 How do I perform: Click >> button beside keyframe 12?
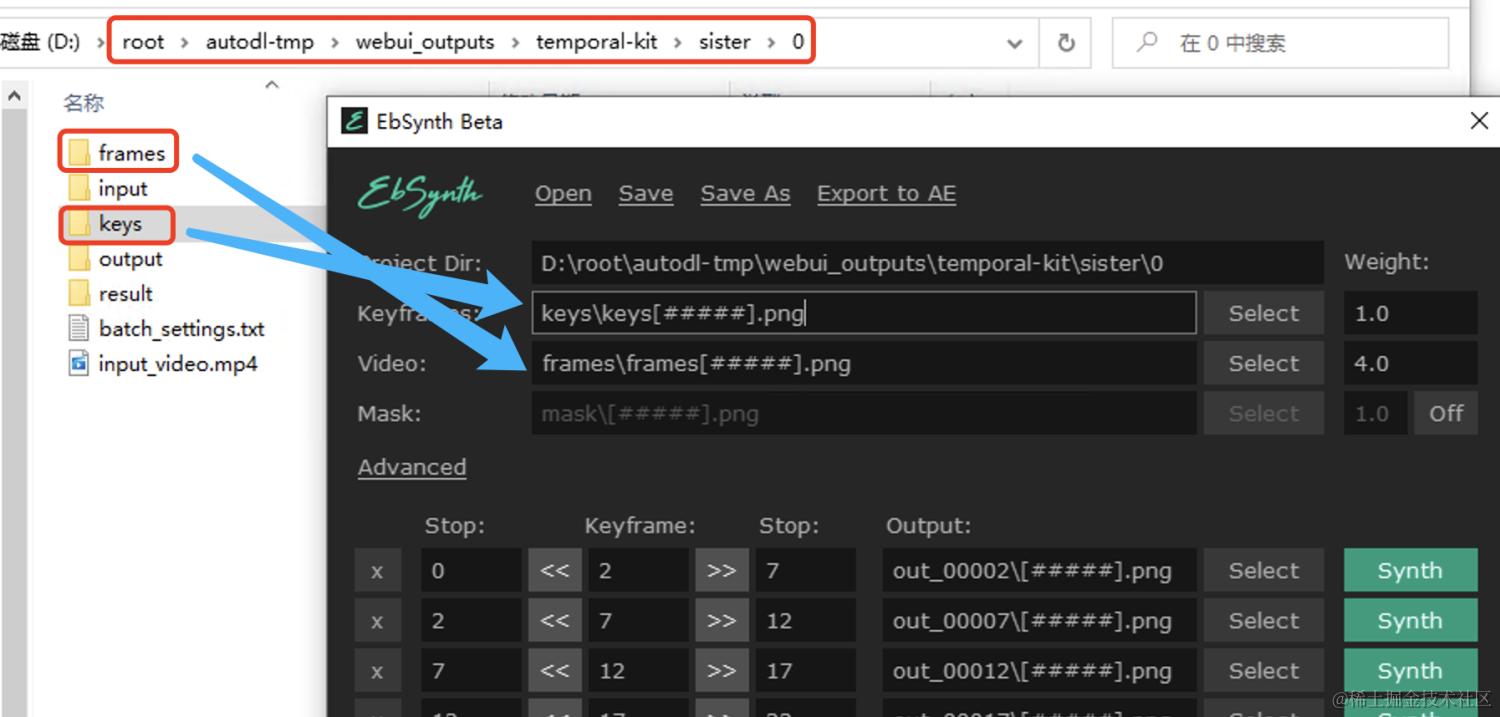pos(721,671)
